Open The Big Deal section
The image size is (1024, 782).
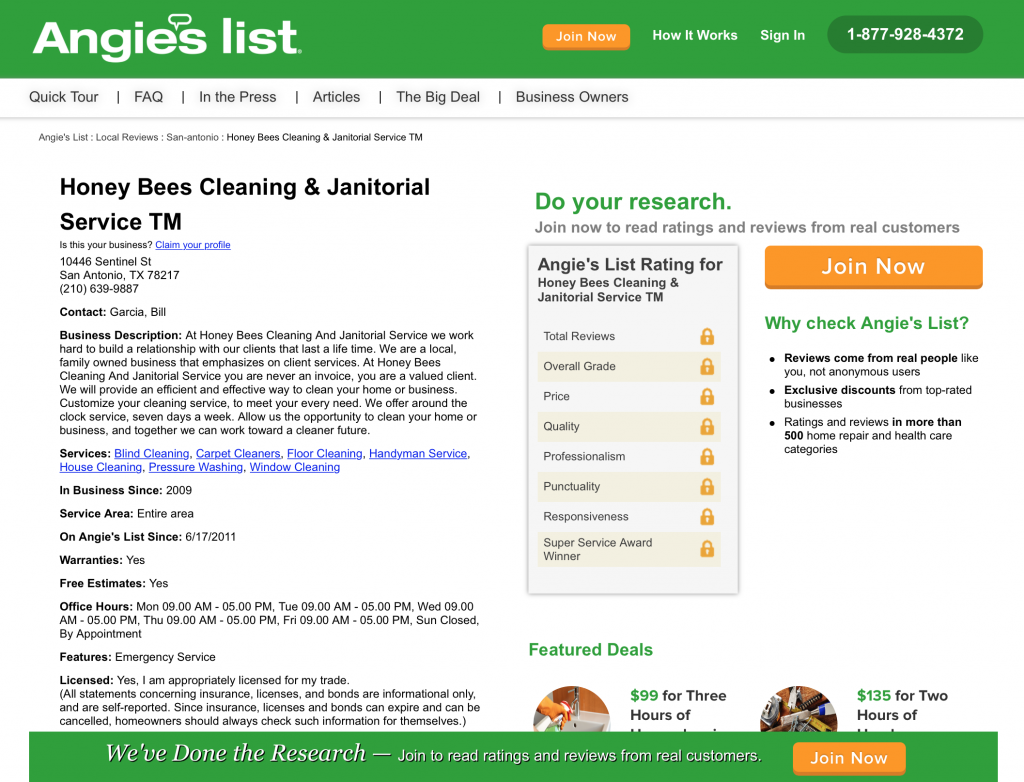pos(438,97)
